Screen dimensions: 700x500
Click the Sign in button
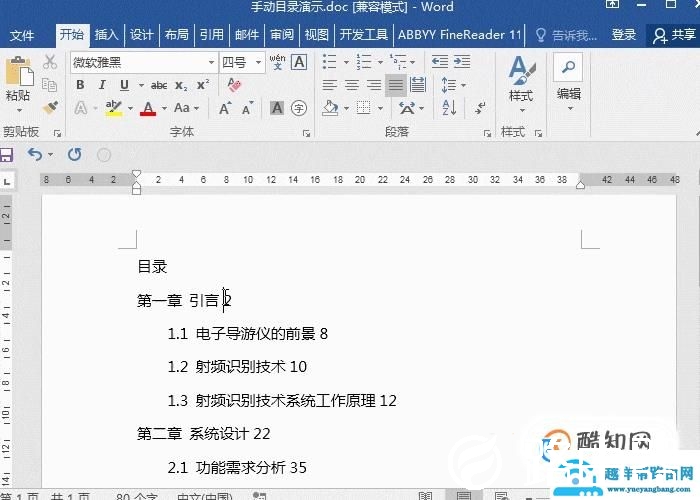click(624, 34)
